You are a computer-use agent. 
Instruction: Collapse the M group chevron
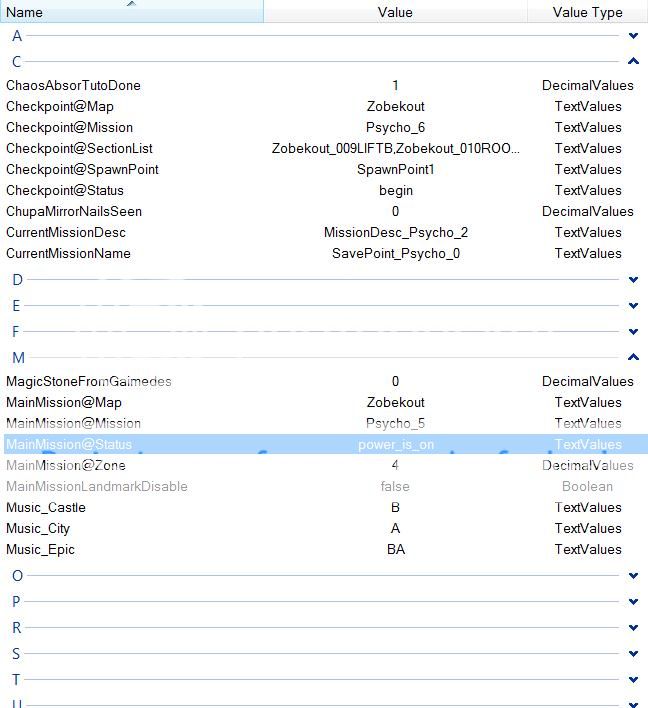point(633,357)
